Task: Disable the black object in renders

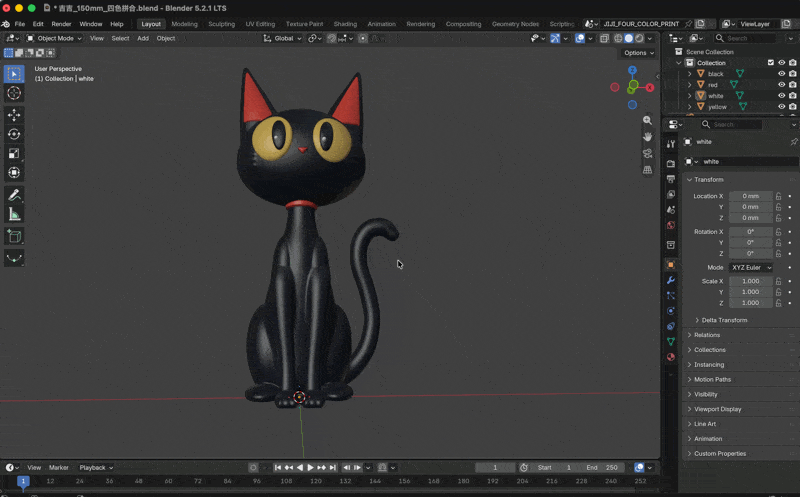Action: click(x=792, y=73)
